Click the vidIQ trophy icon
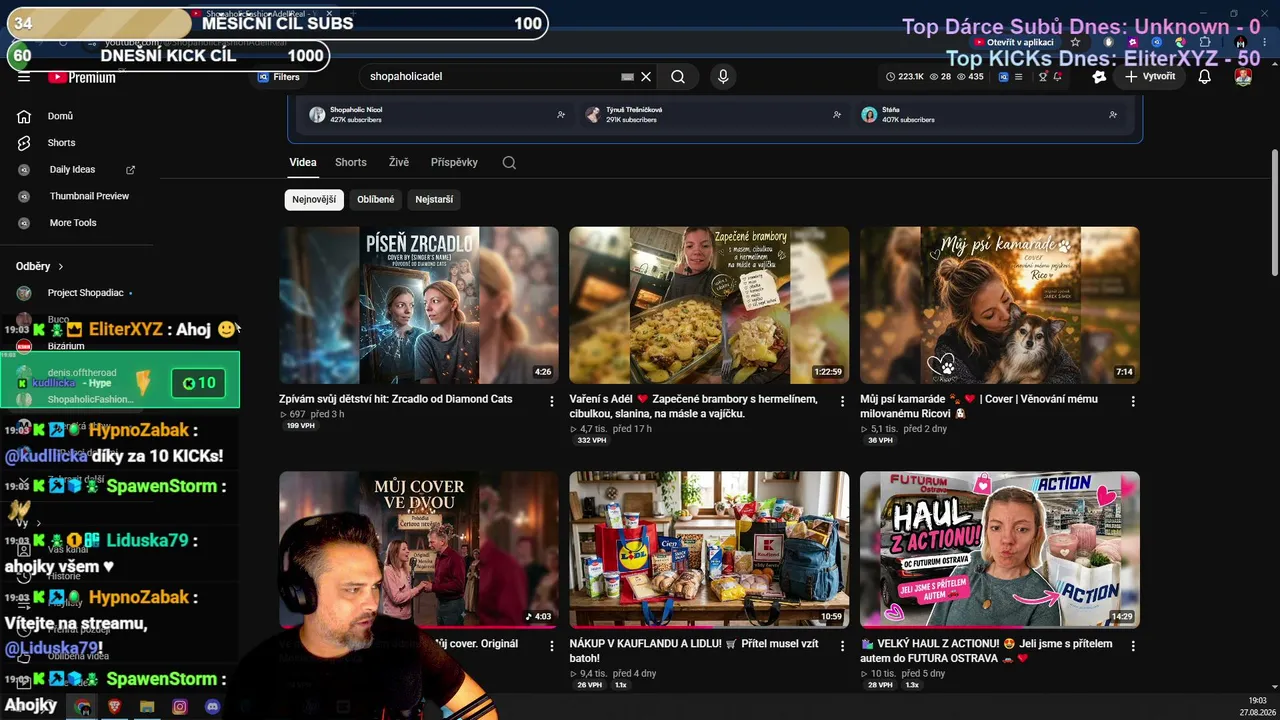The image size is (1280, 720). point(1043,77)
